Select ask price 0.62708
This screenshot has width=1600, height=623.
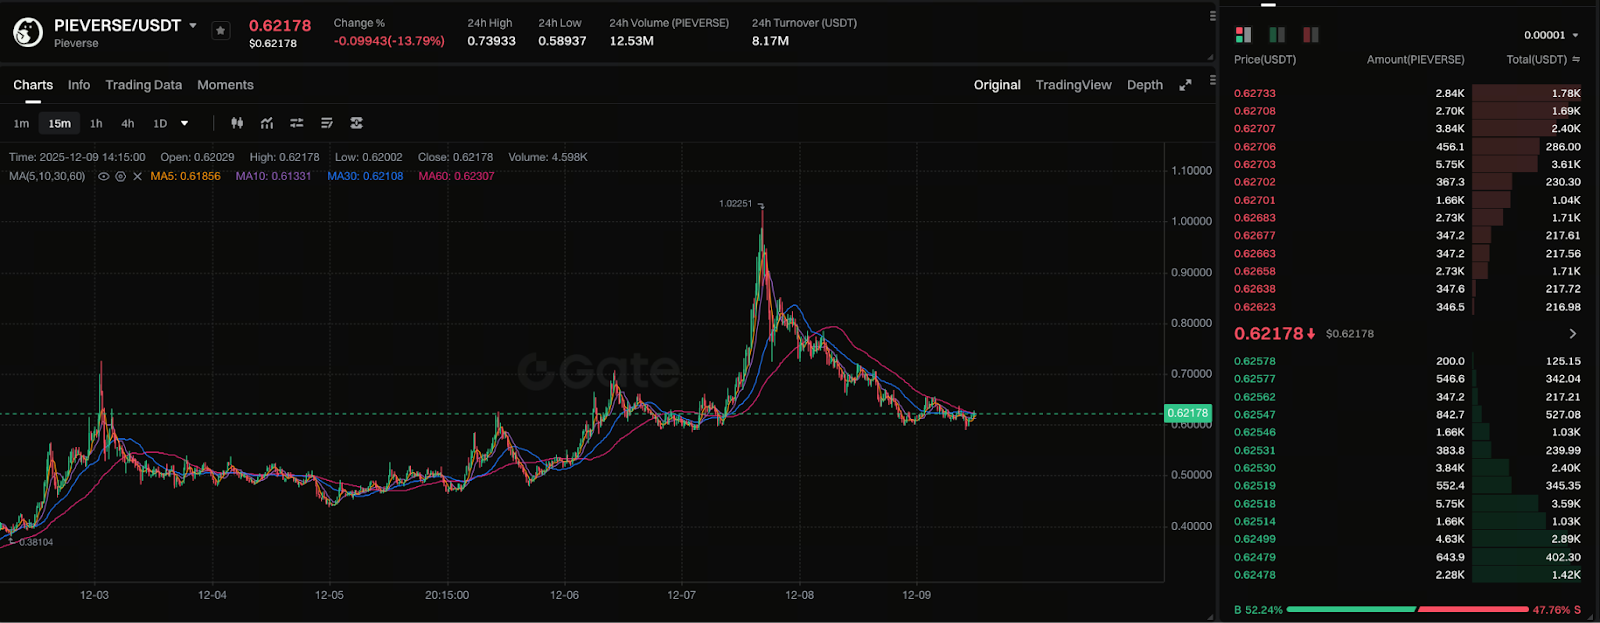pyautogui.click(x=1255, y=111)
